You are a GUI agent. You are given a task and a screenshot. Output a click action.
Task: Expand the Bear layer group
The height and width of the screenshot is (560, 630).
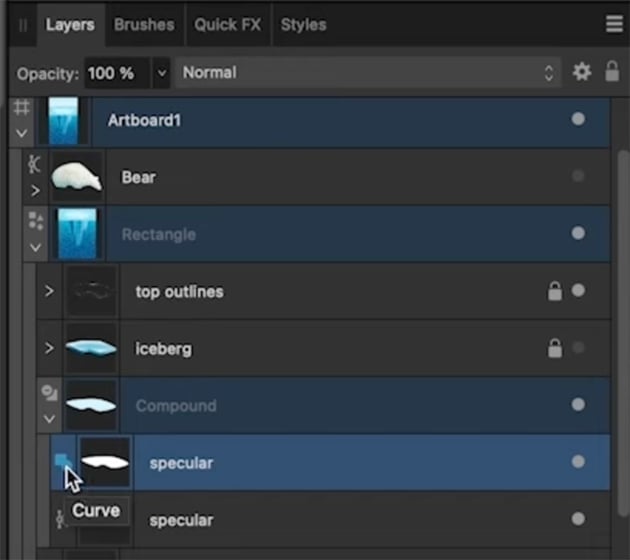click(35, 190)
